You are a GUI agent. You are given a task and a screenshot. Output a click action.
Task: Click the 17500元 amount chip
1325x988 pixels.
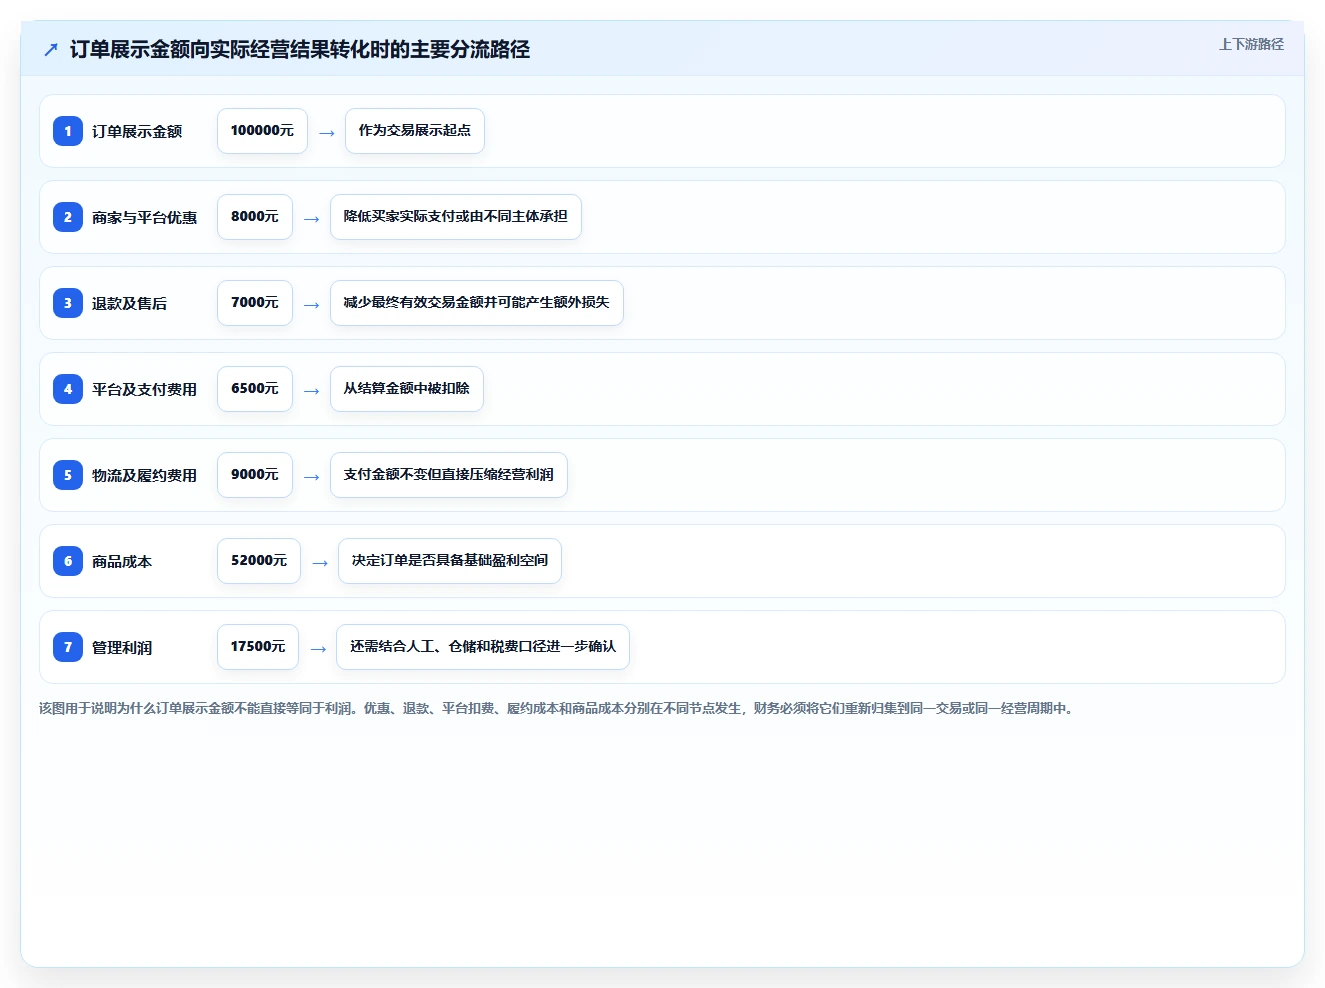[258, 647]
